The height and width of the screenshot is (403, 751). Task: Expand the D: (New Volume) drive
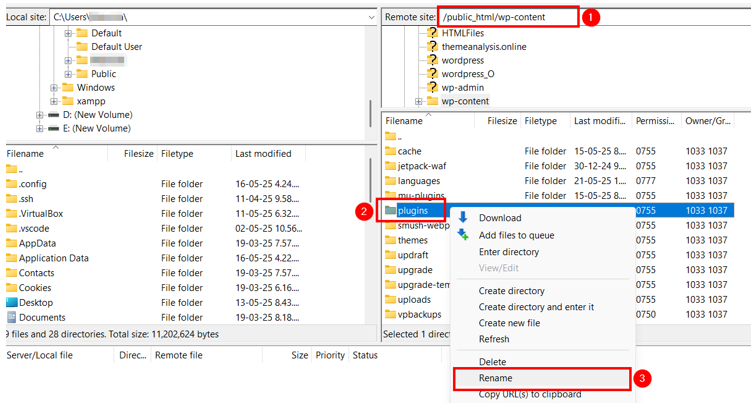[39, 115]
